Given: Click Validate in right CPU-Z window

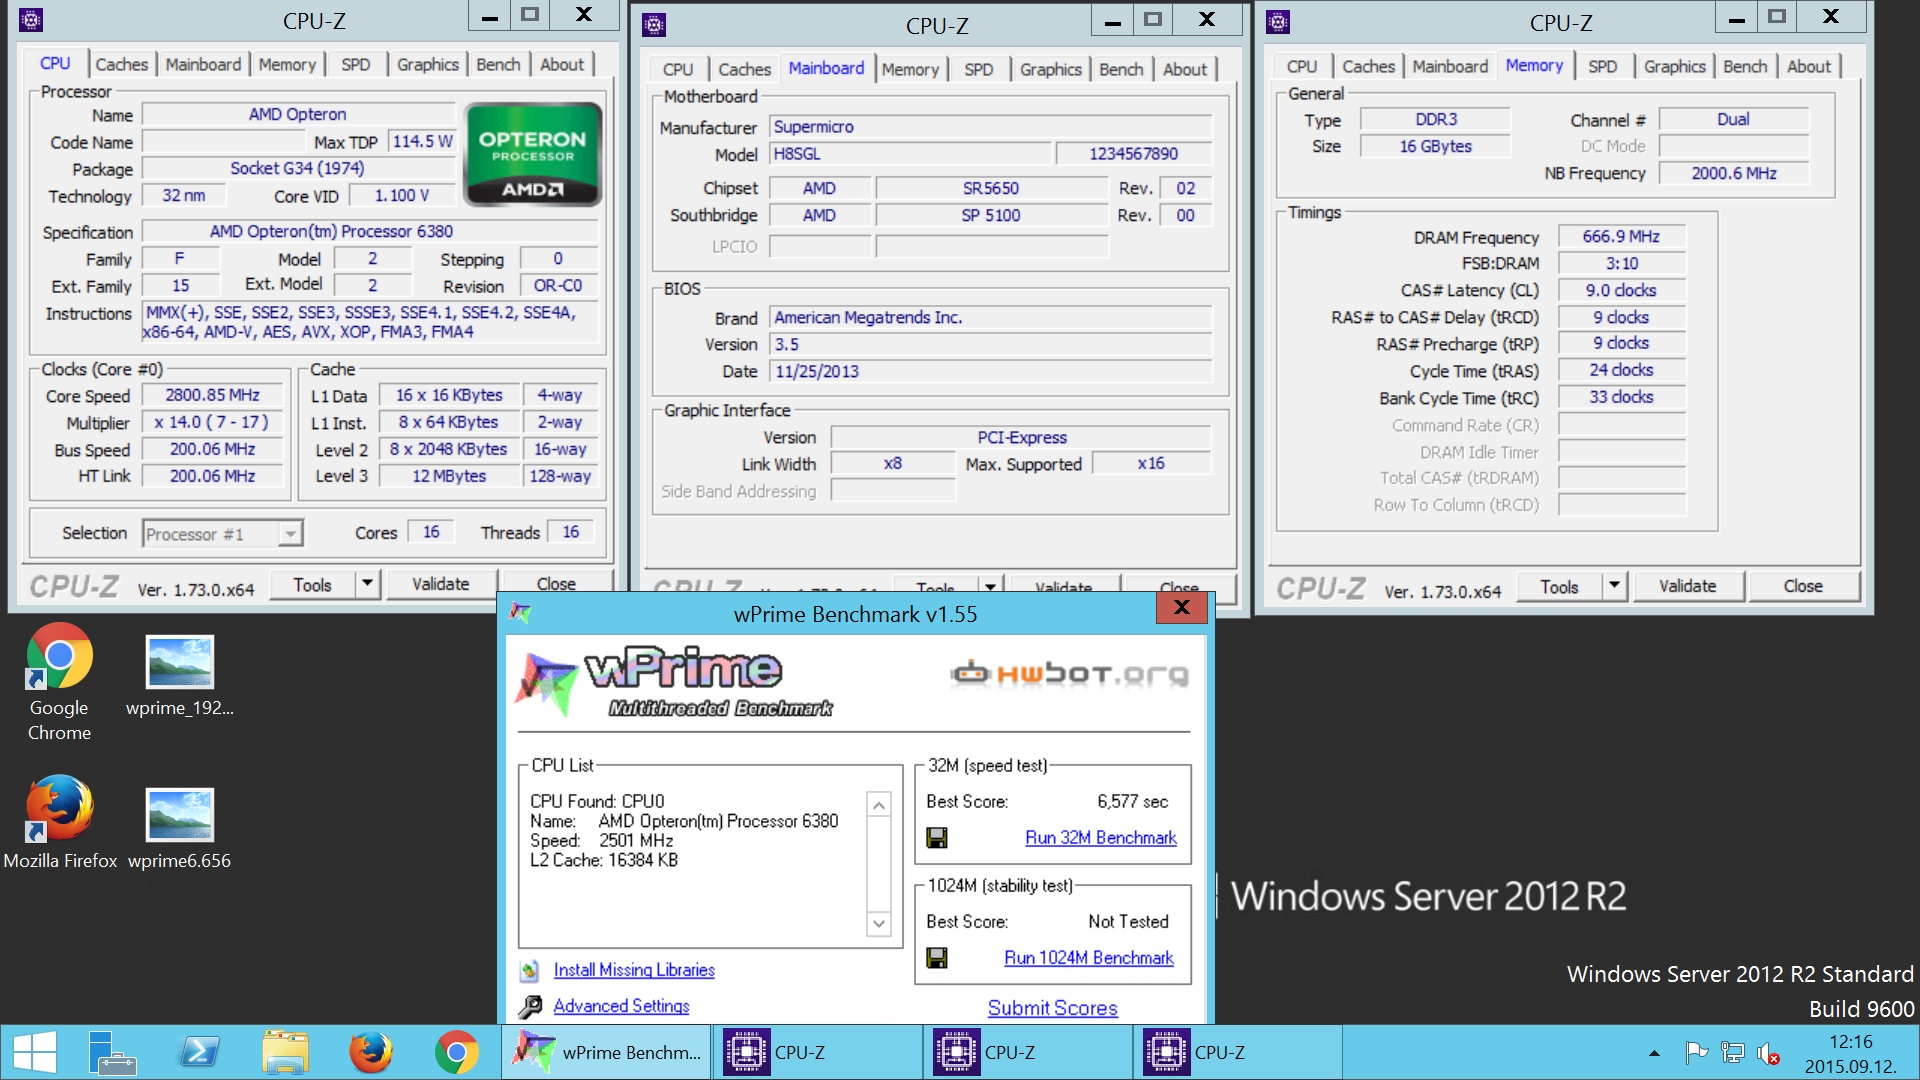Looking at the screenshot, I should pyautogui.click(x=1688, y=586).
